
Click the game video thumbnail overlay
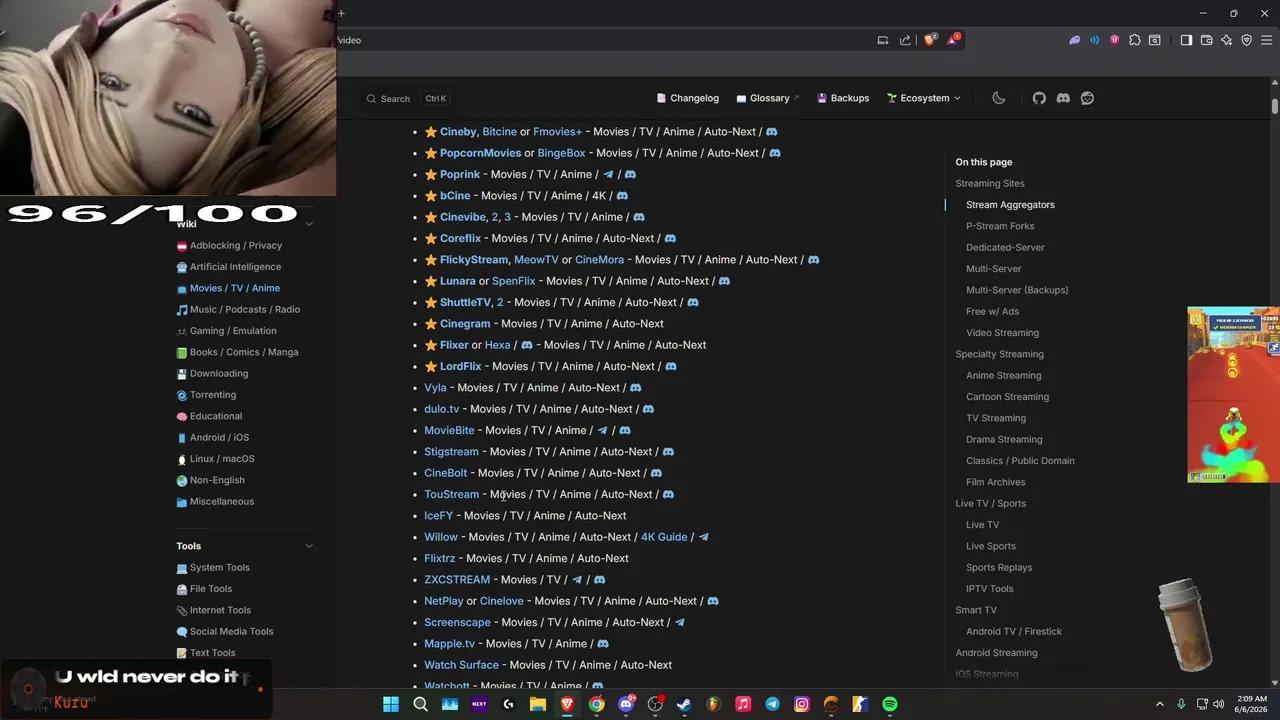point(1233,395)
